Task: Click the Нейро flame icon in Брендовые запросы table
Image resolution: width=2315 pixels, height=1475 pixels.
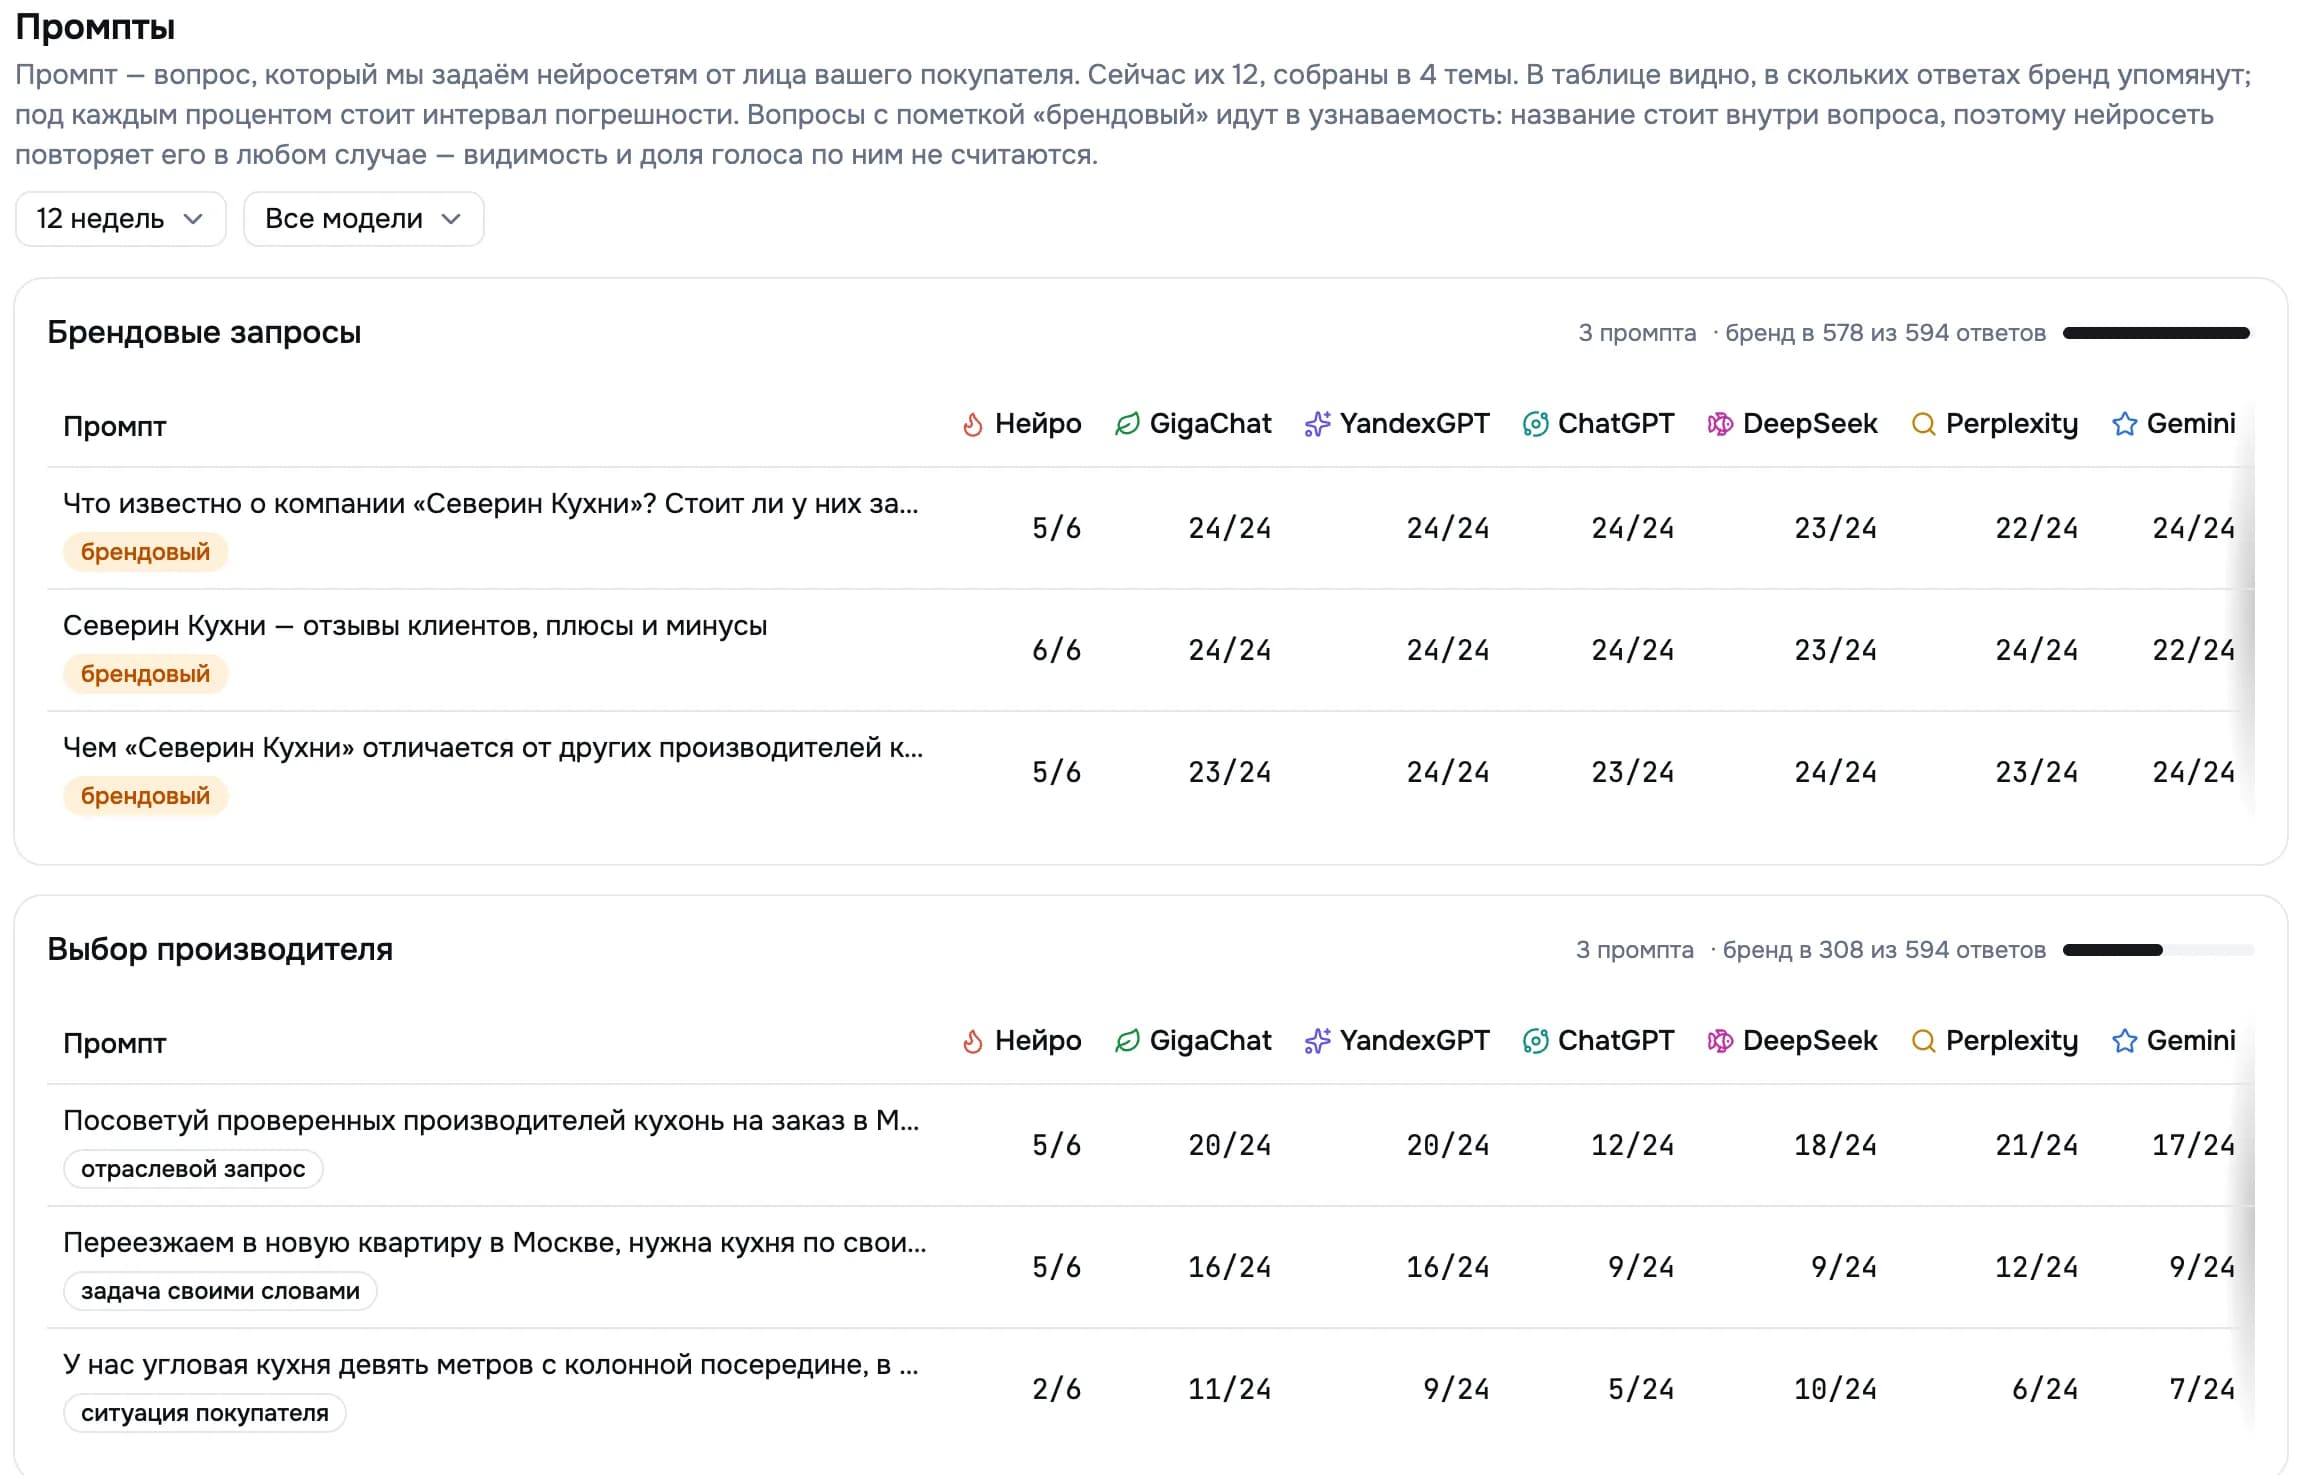Action: [973, 425]
